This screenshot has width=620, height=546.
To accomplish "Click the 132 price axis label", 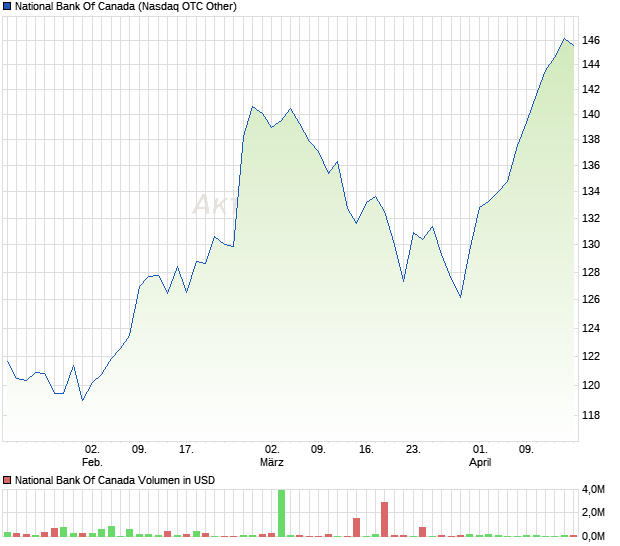I will pyautogui.click(x=591, y=218).
